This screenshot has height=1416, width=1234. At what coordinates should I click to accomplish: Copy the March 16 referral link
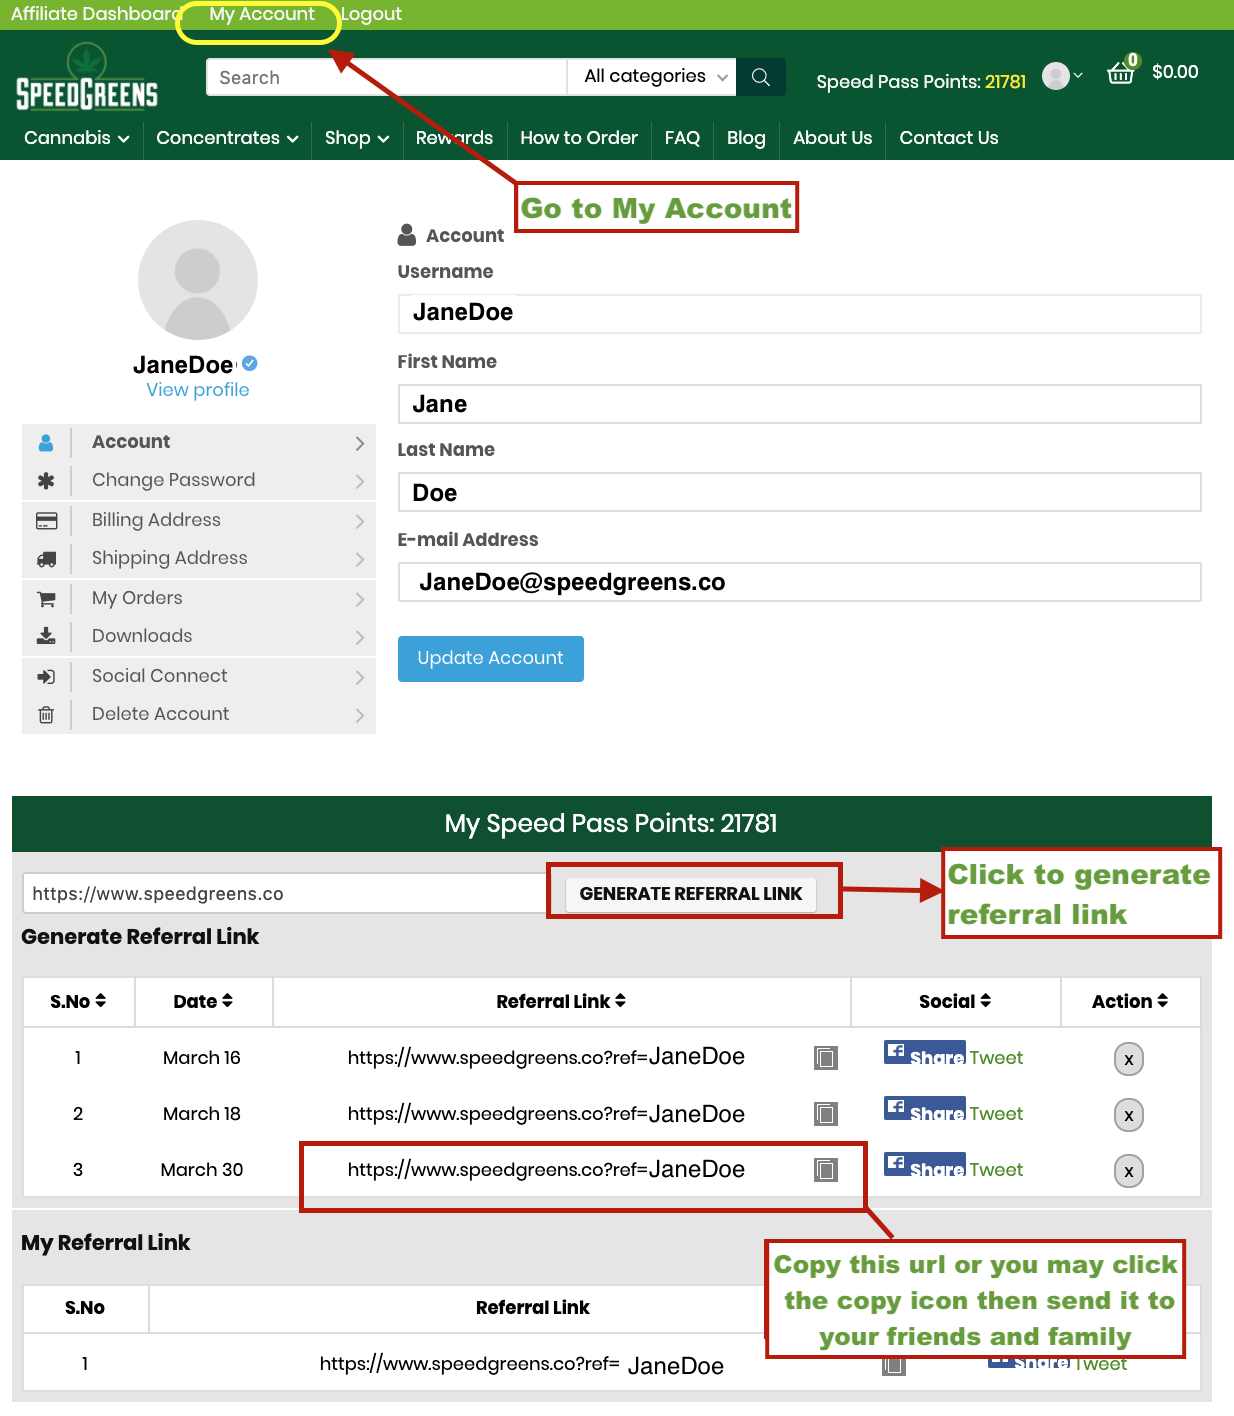[x=825, y=1058]
